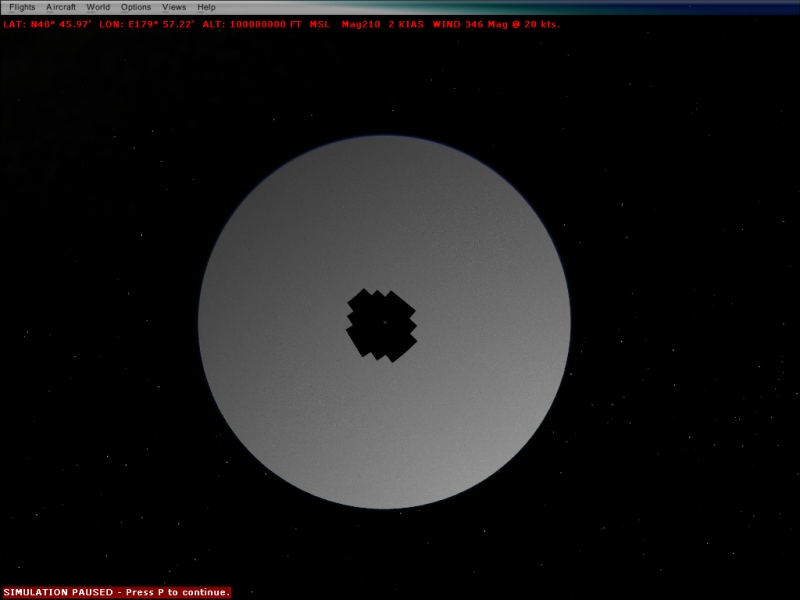Viewport: 800px width, 600px height.
Task: Click the topmost edge of the gray globe
Action: coord(384,138)
